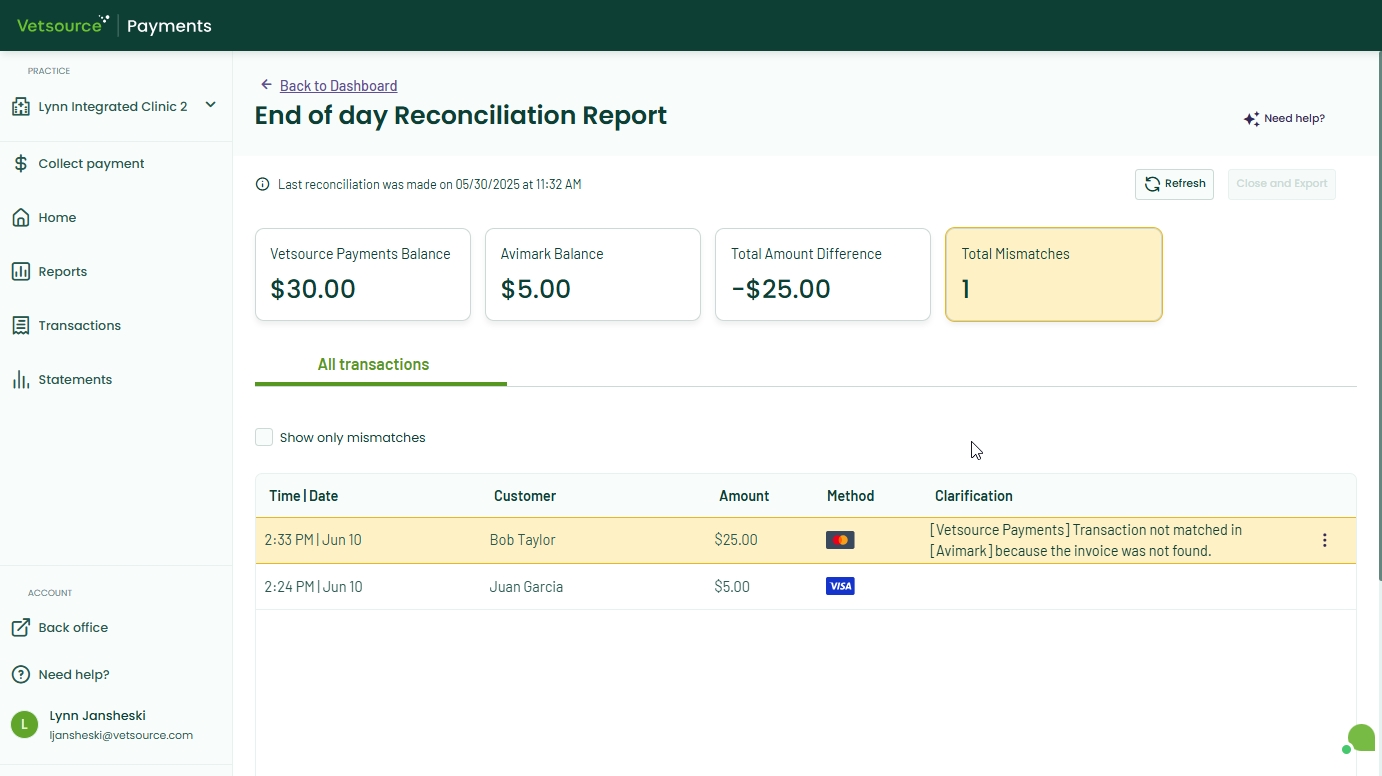1382x776 pixels.
Task: Open sidebar Need help?
Action: pyautogui.click(x=74, y=675)
